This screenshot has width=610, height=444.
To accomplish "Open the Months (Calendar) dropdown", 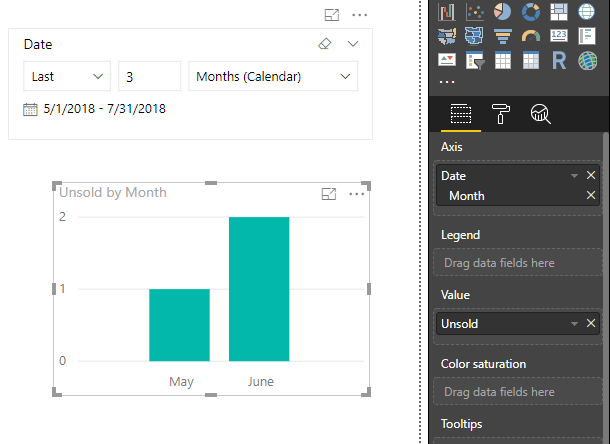I will [273, 76].
